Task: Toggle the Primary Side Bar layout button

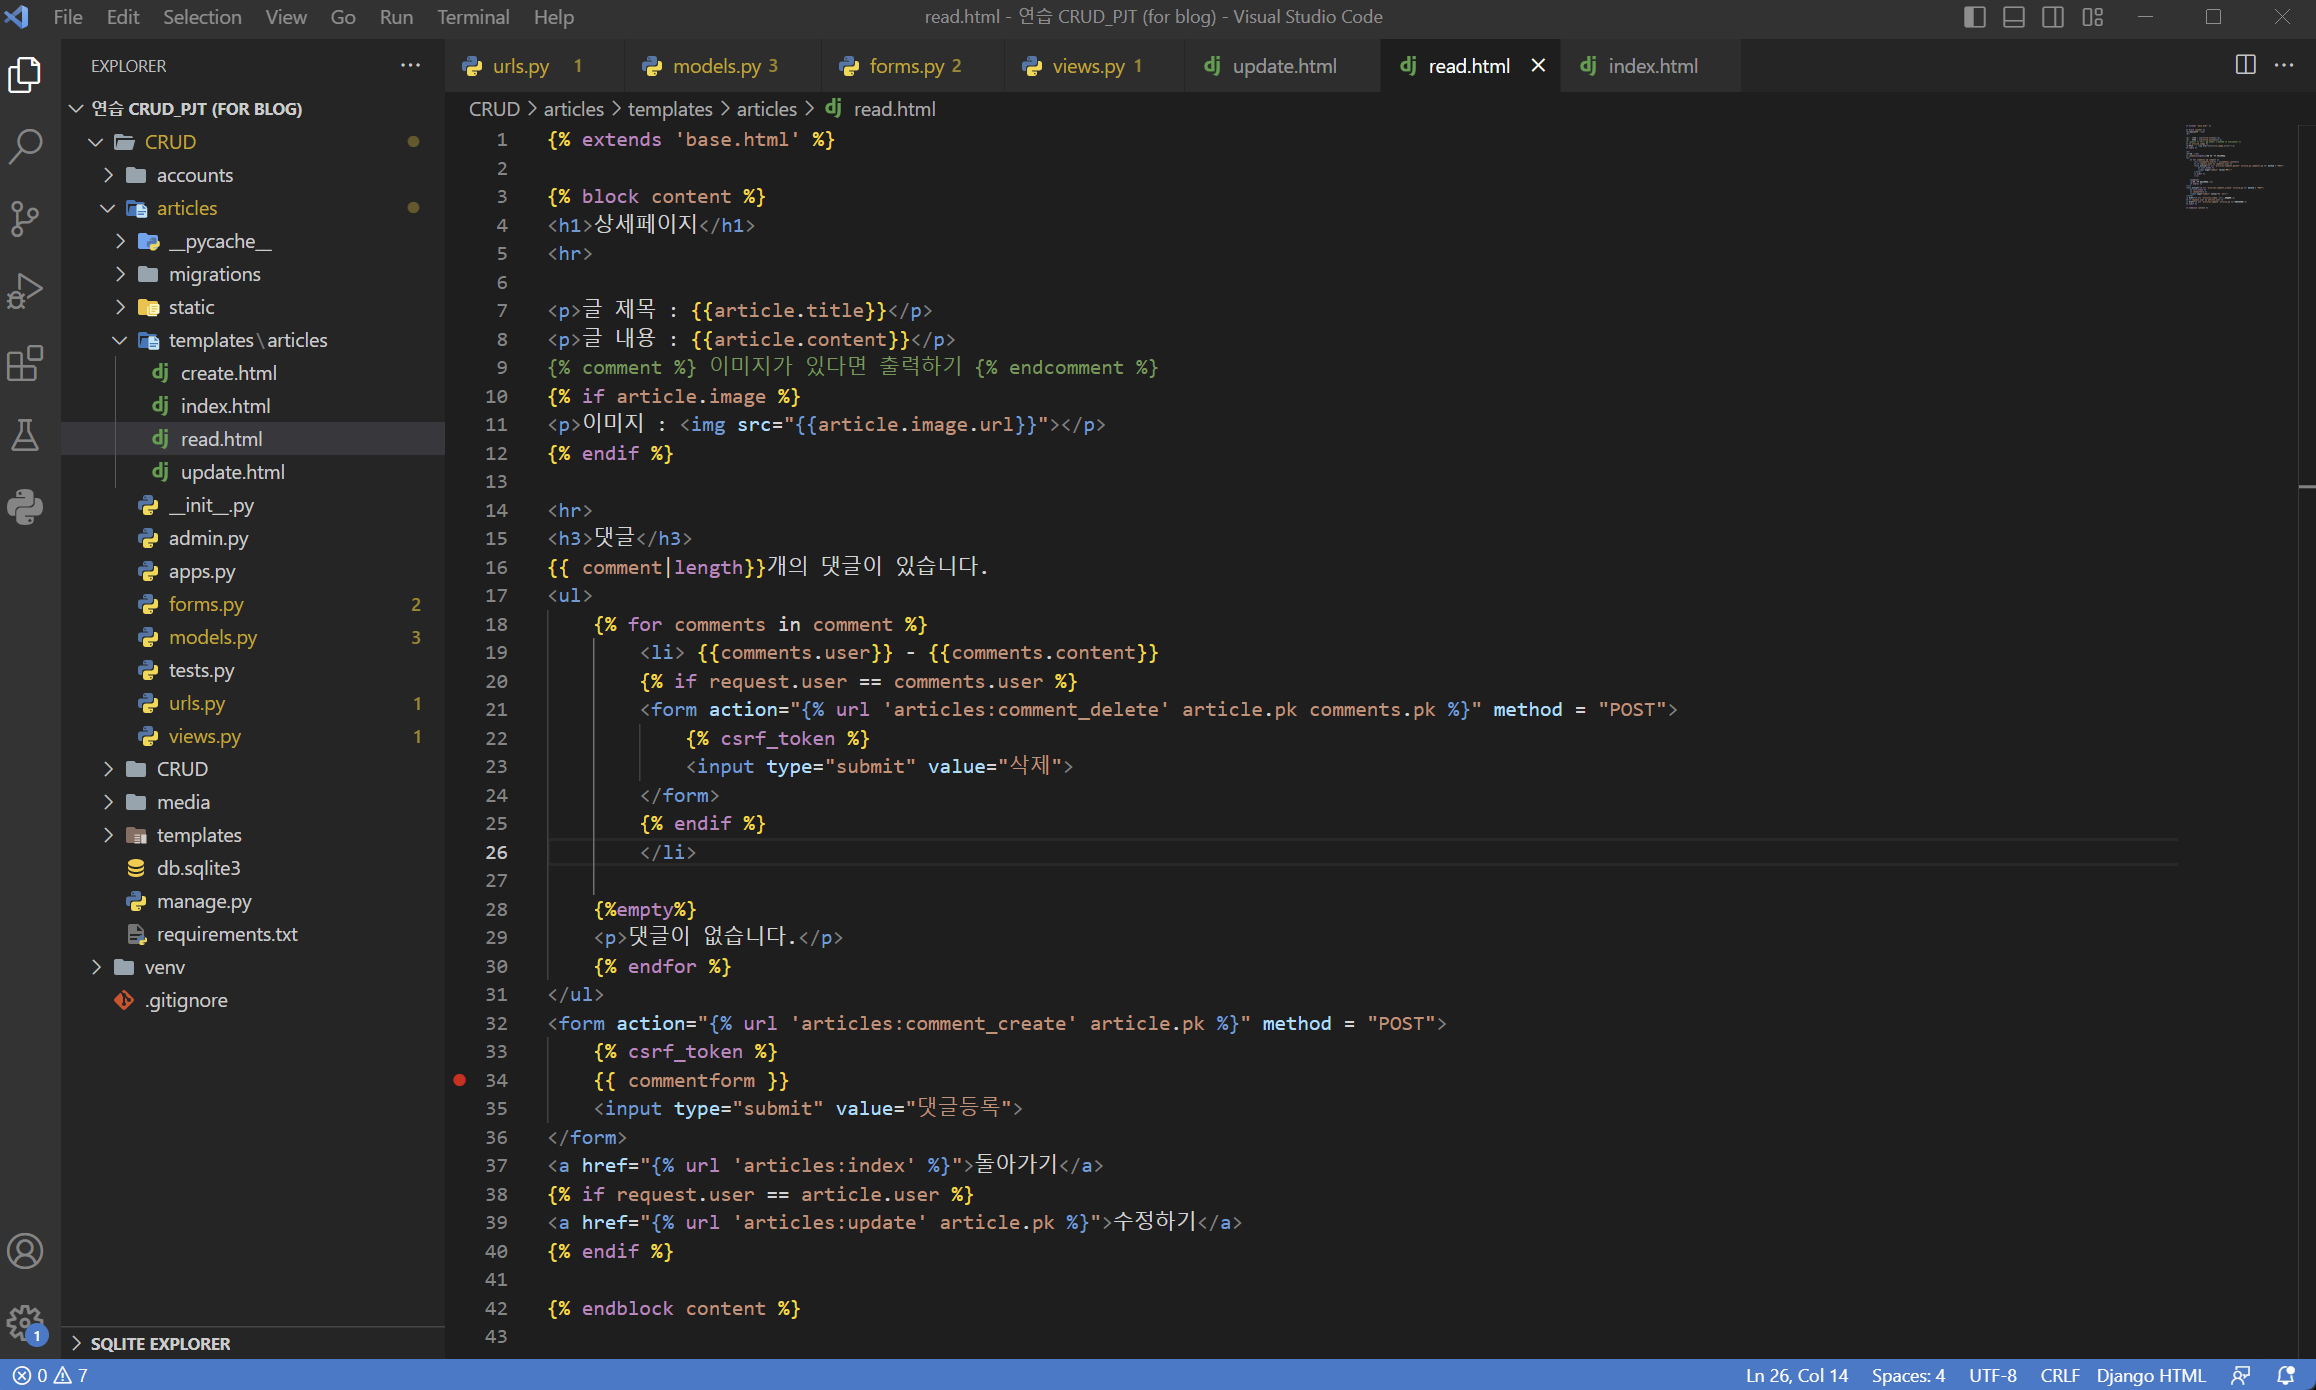Action: coord(1974,17)
